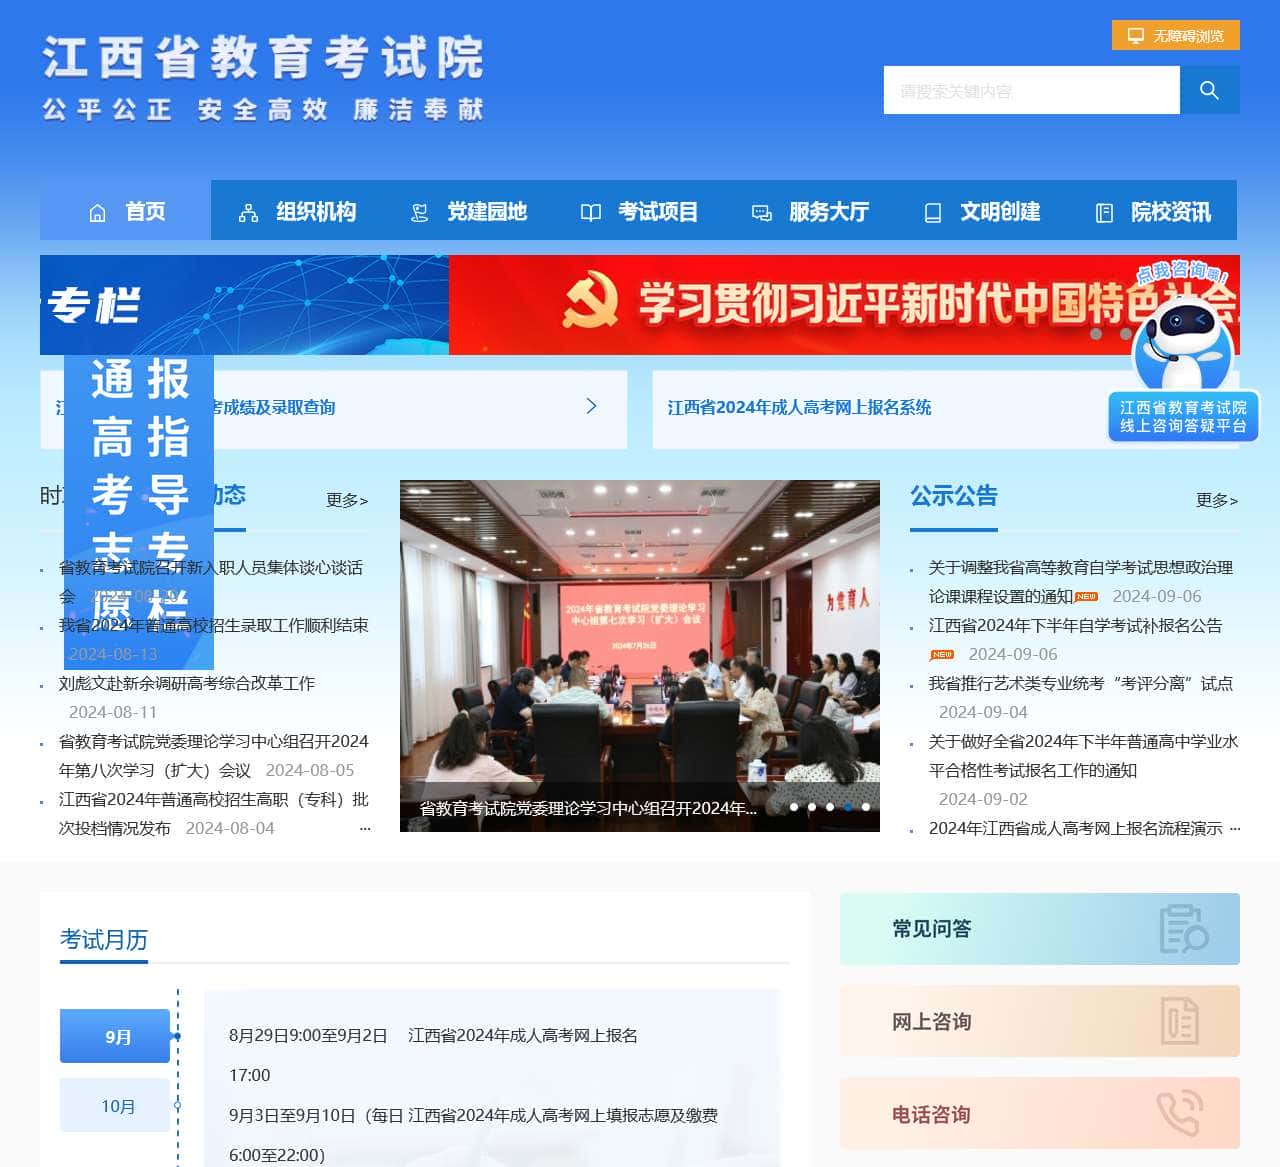Click the home icon next to 首页
This screenshot has width=1280, height=1167.
97,212
